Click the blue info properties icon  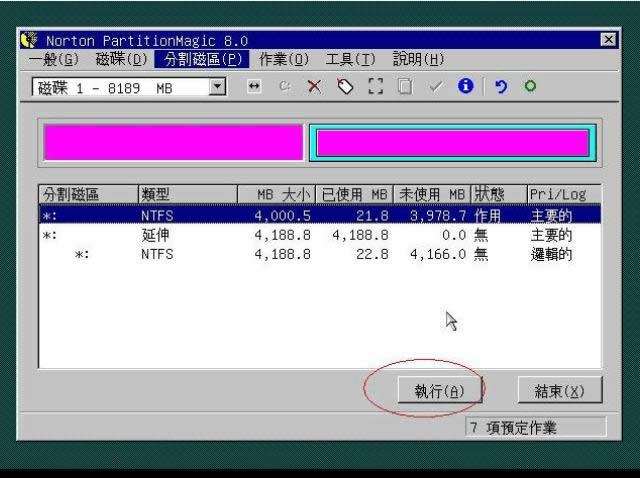[464, 88]
